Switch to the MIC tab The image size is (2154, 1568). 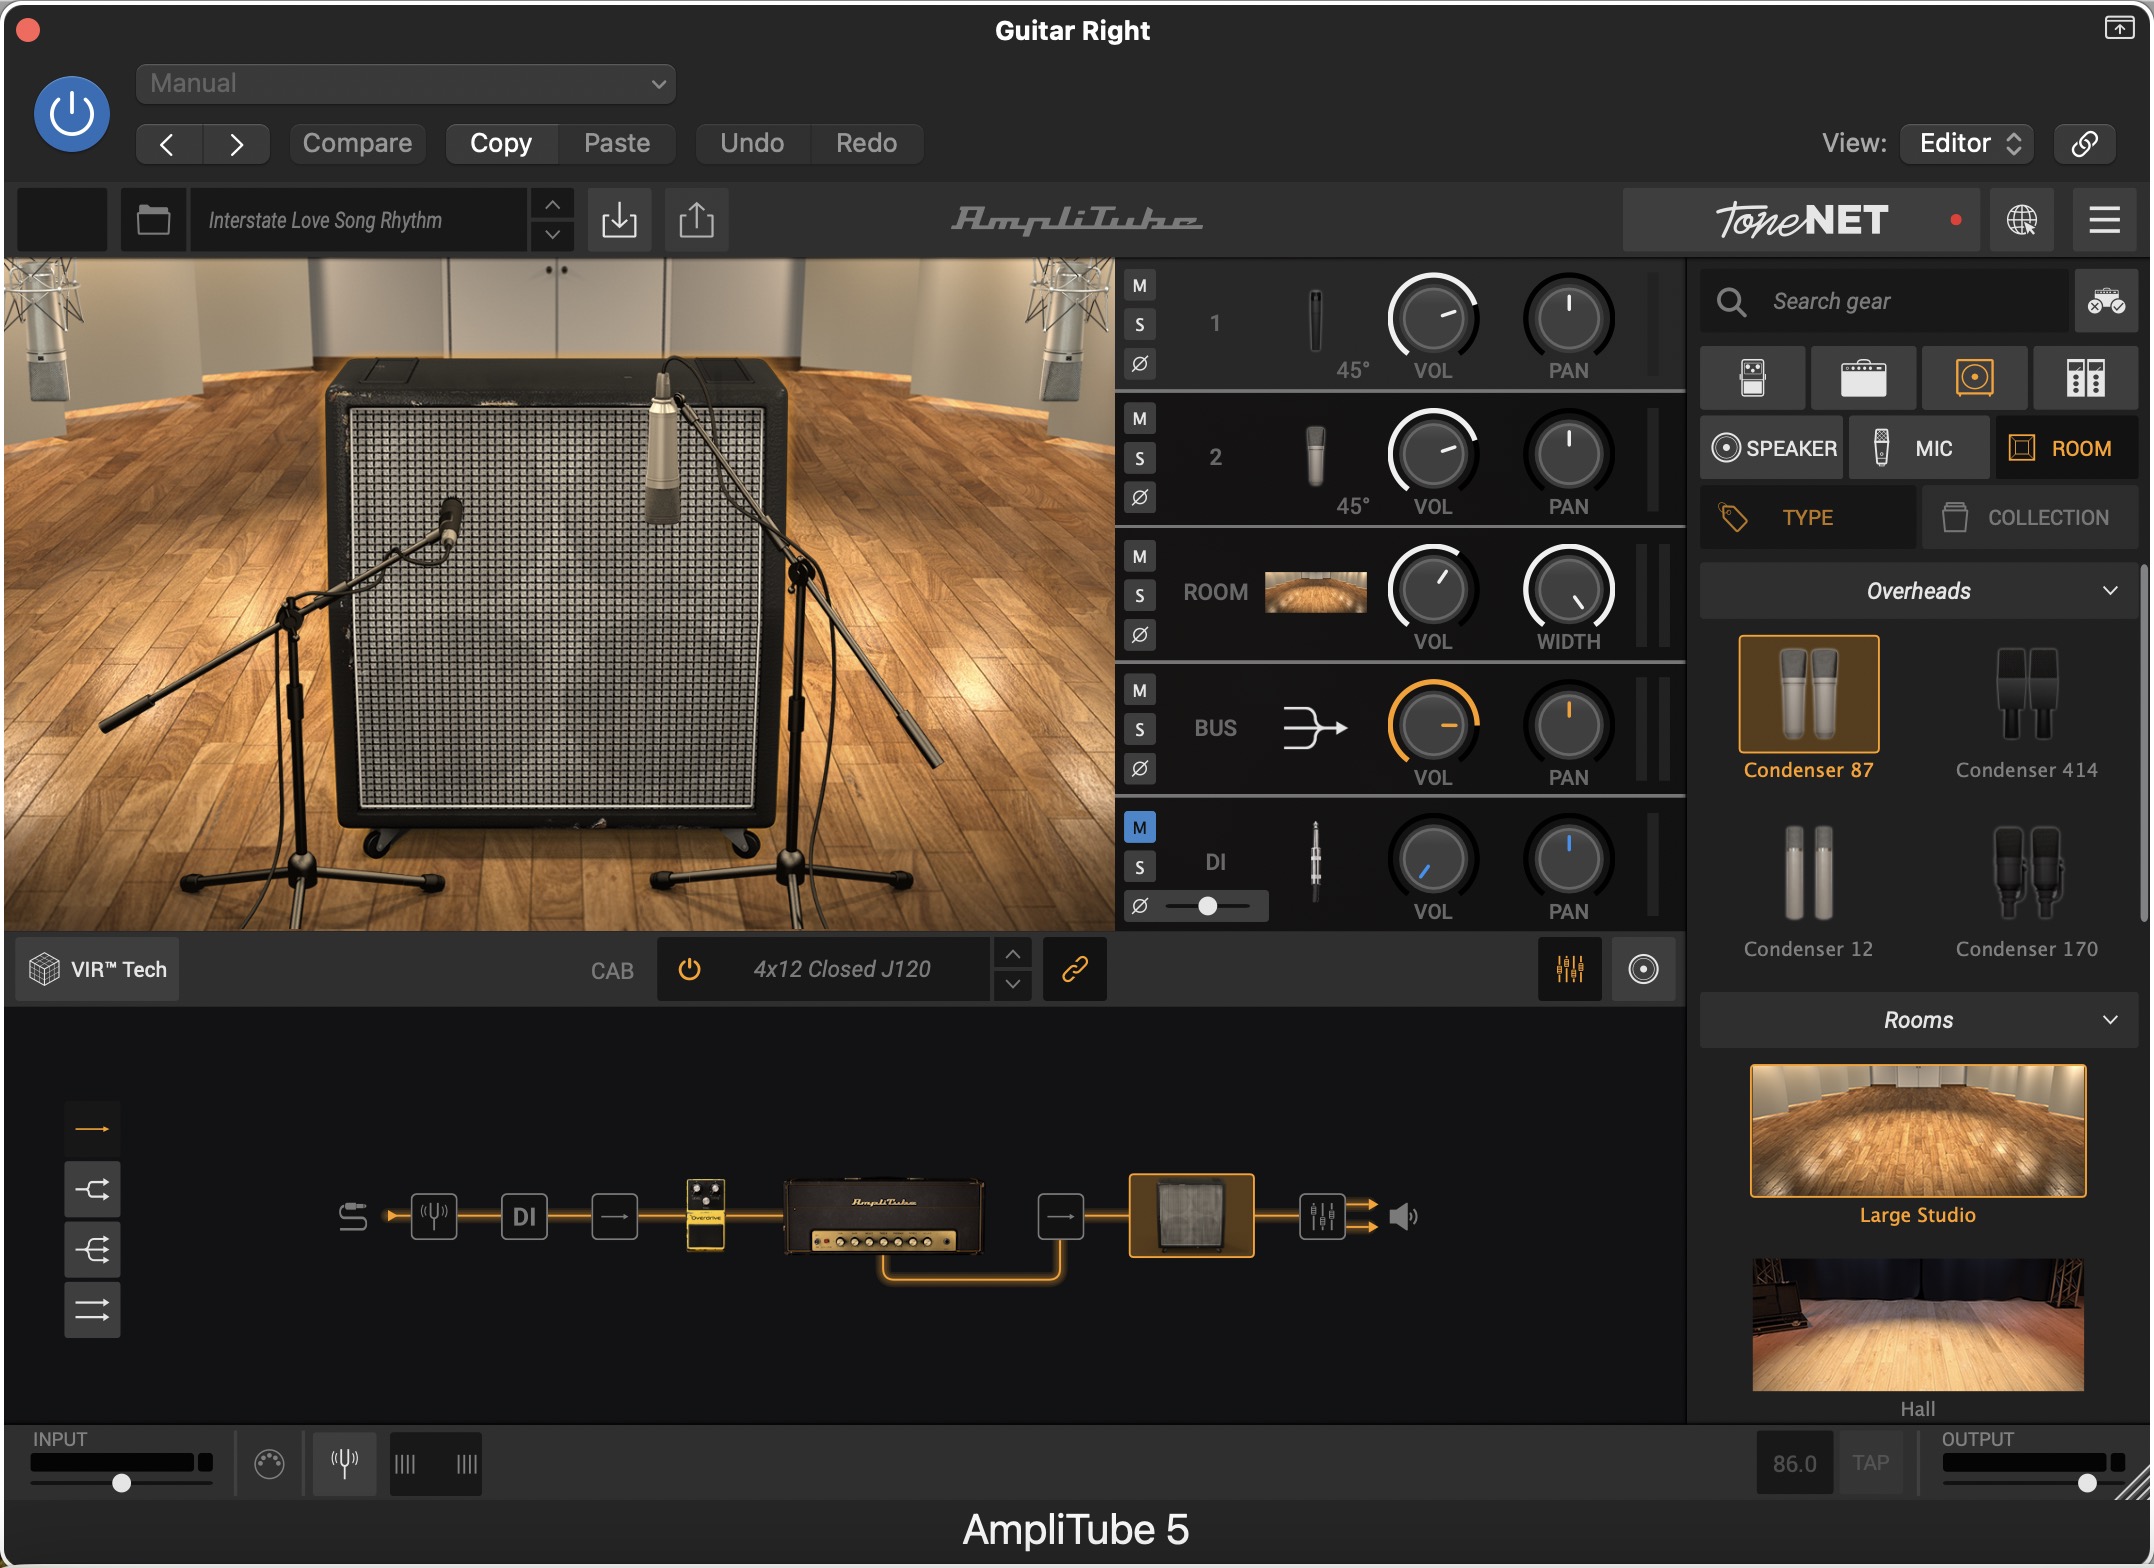1919,448
